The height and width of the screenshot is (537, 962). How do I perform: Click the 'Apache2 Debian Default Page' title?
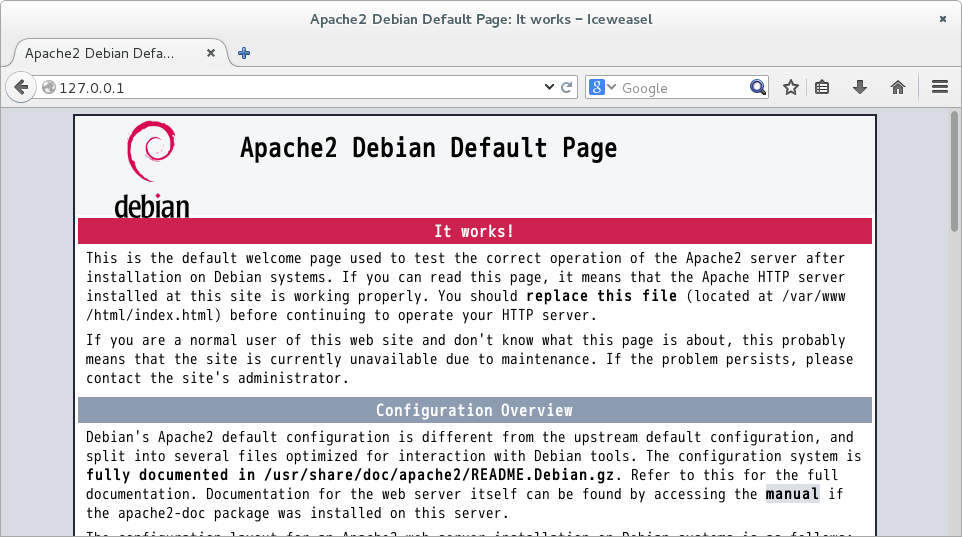(x=428, y=148)
